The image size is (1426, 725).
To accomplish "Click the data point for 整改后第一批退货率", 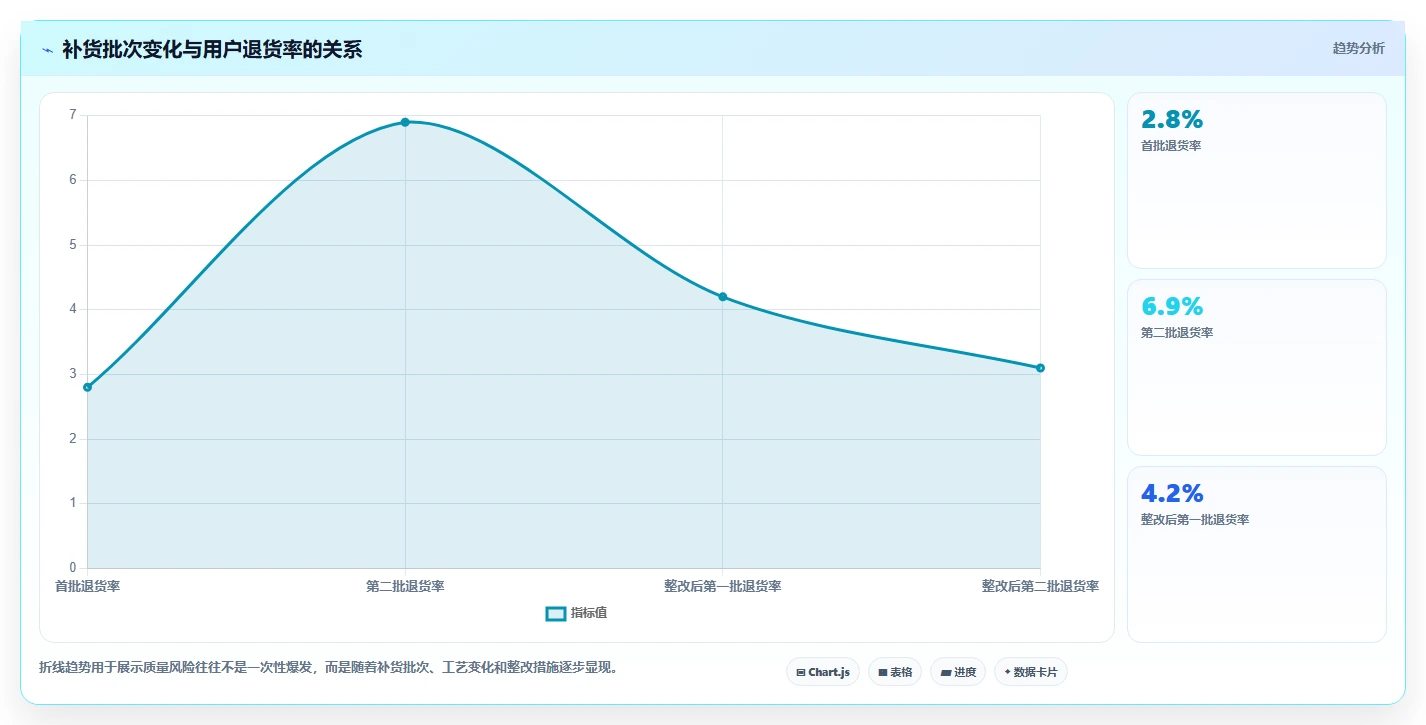I will 723,297.
